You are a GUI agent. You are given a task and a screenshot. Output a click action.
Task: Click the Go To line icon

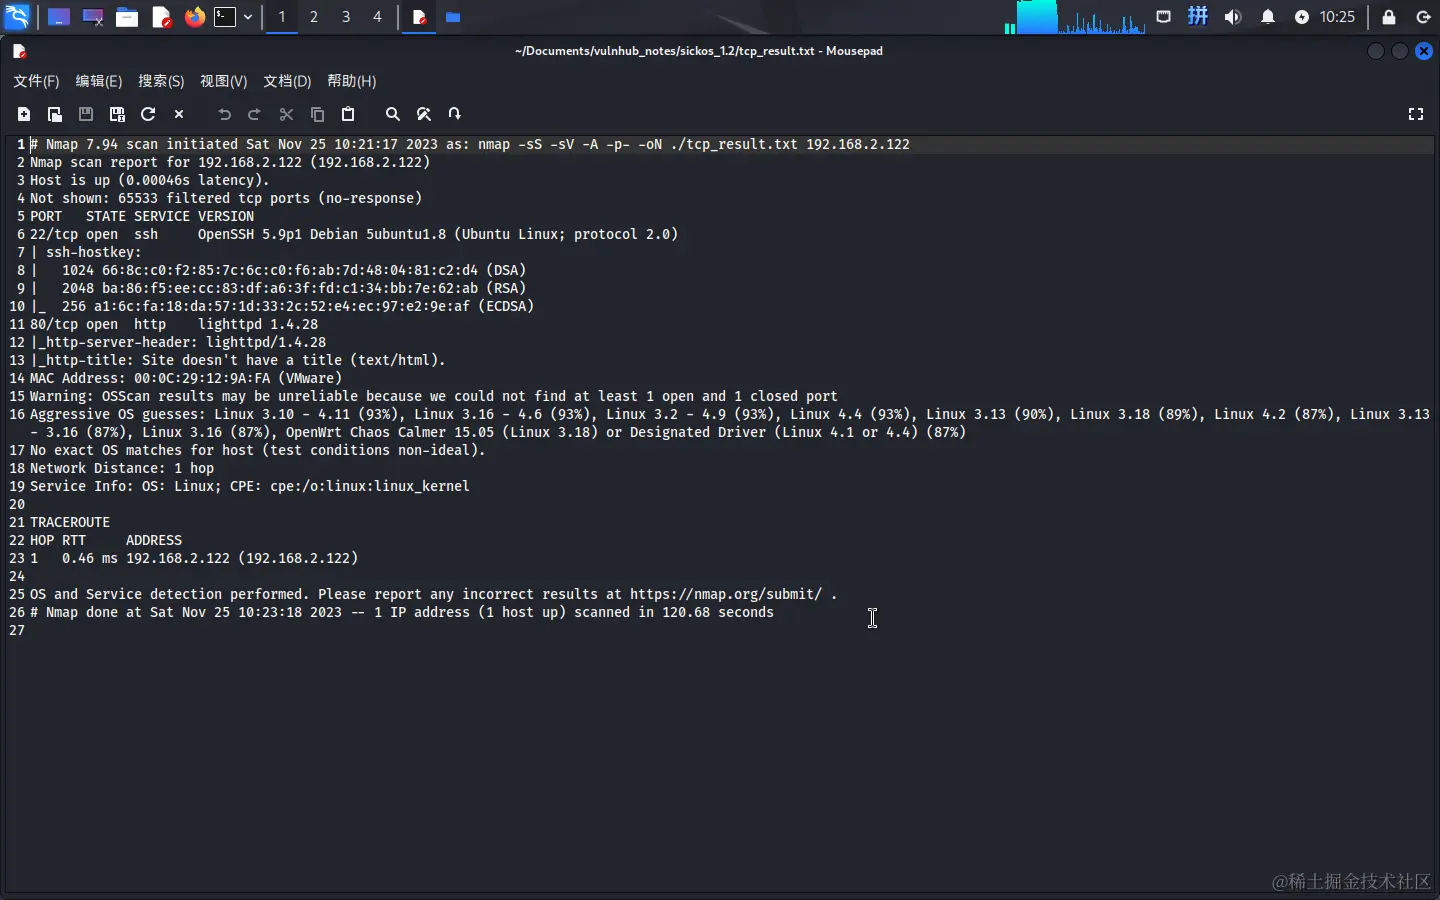tap(455, 114)
